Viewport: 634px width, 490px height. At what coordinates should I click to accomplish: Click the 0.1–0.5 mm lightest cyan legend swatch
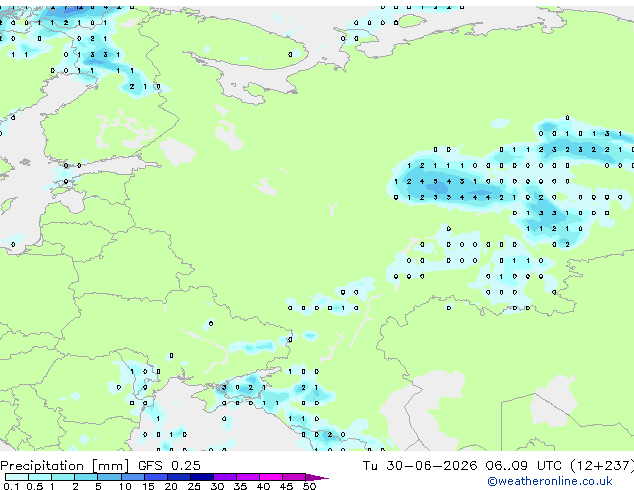(x=17, y=477)
